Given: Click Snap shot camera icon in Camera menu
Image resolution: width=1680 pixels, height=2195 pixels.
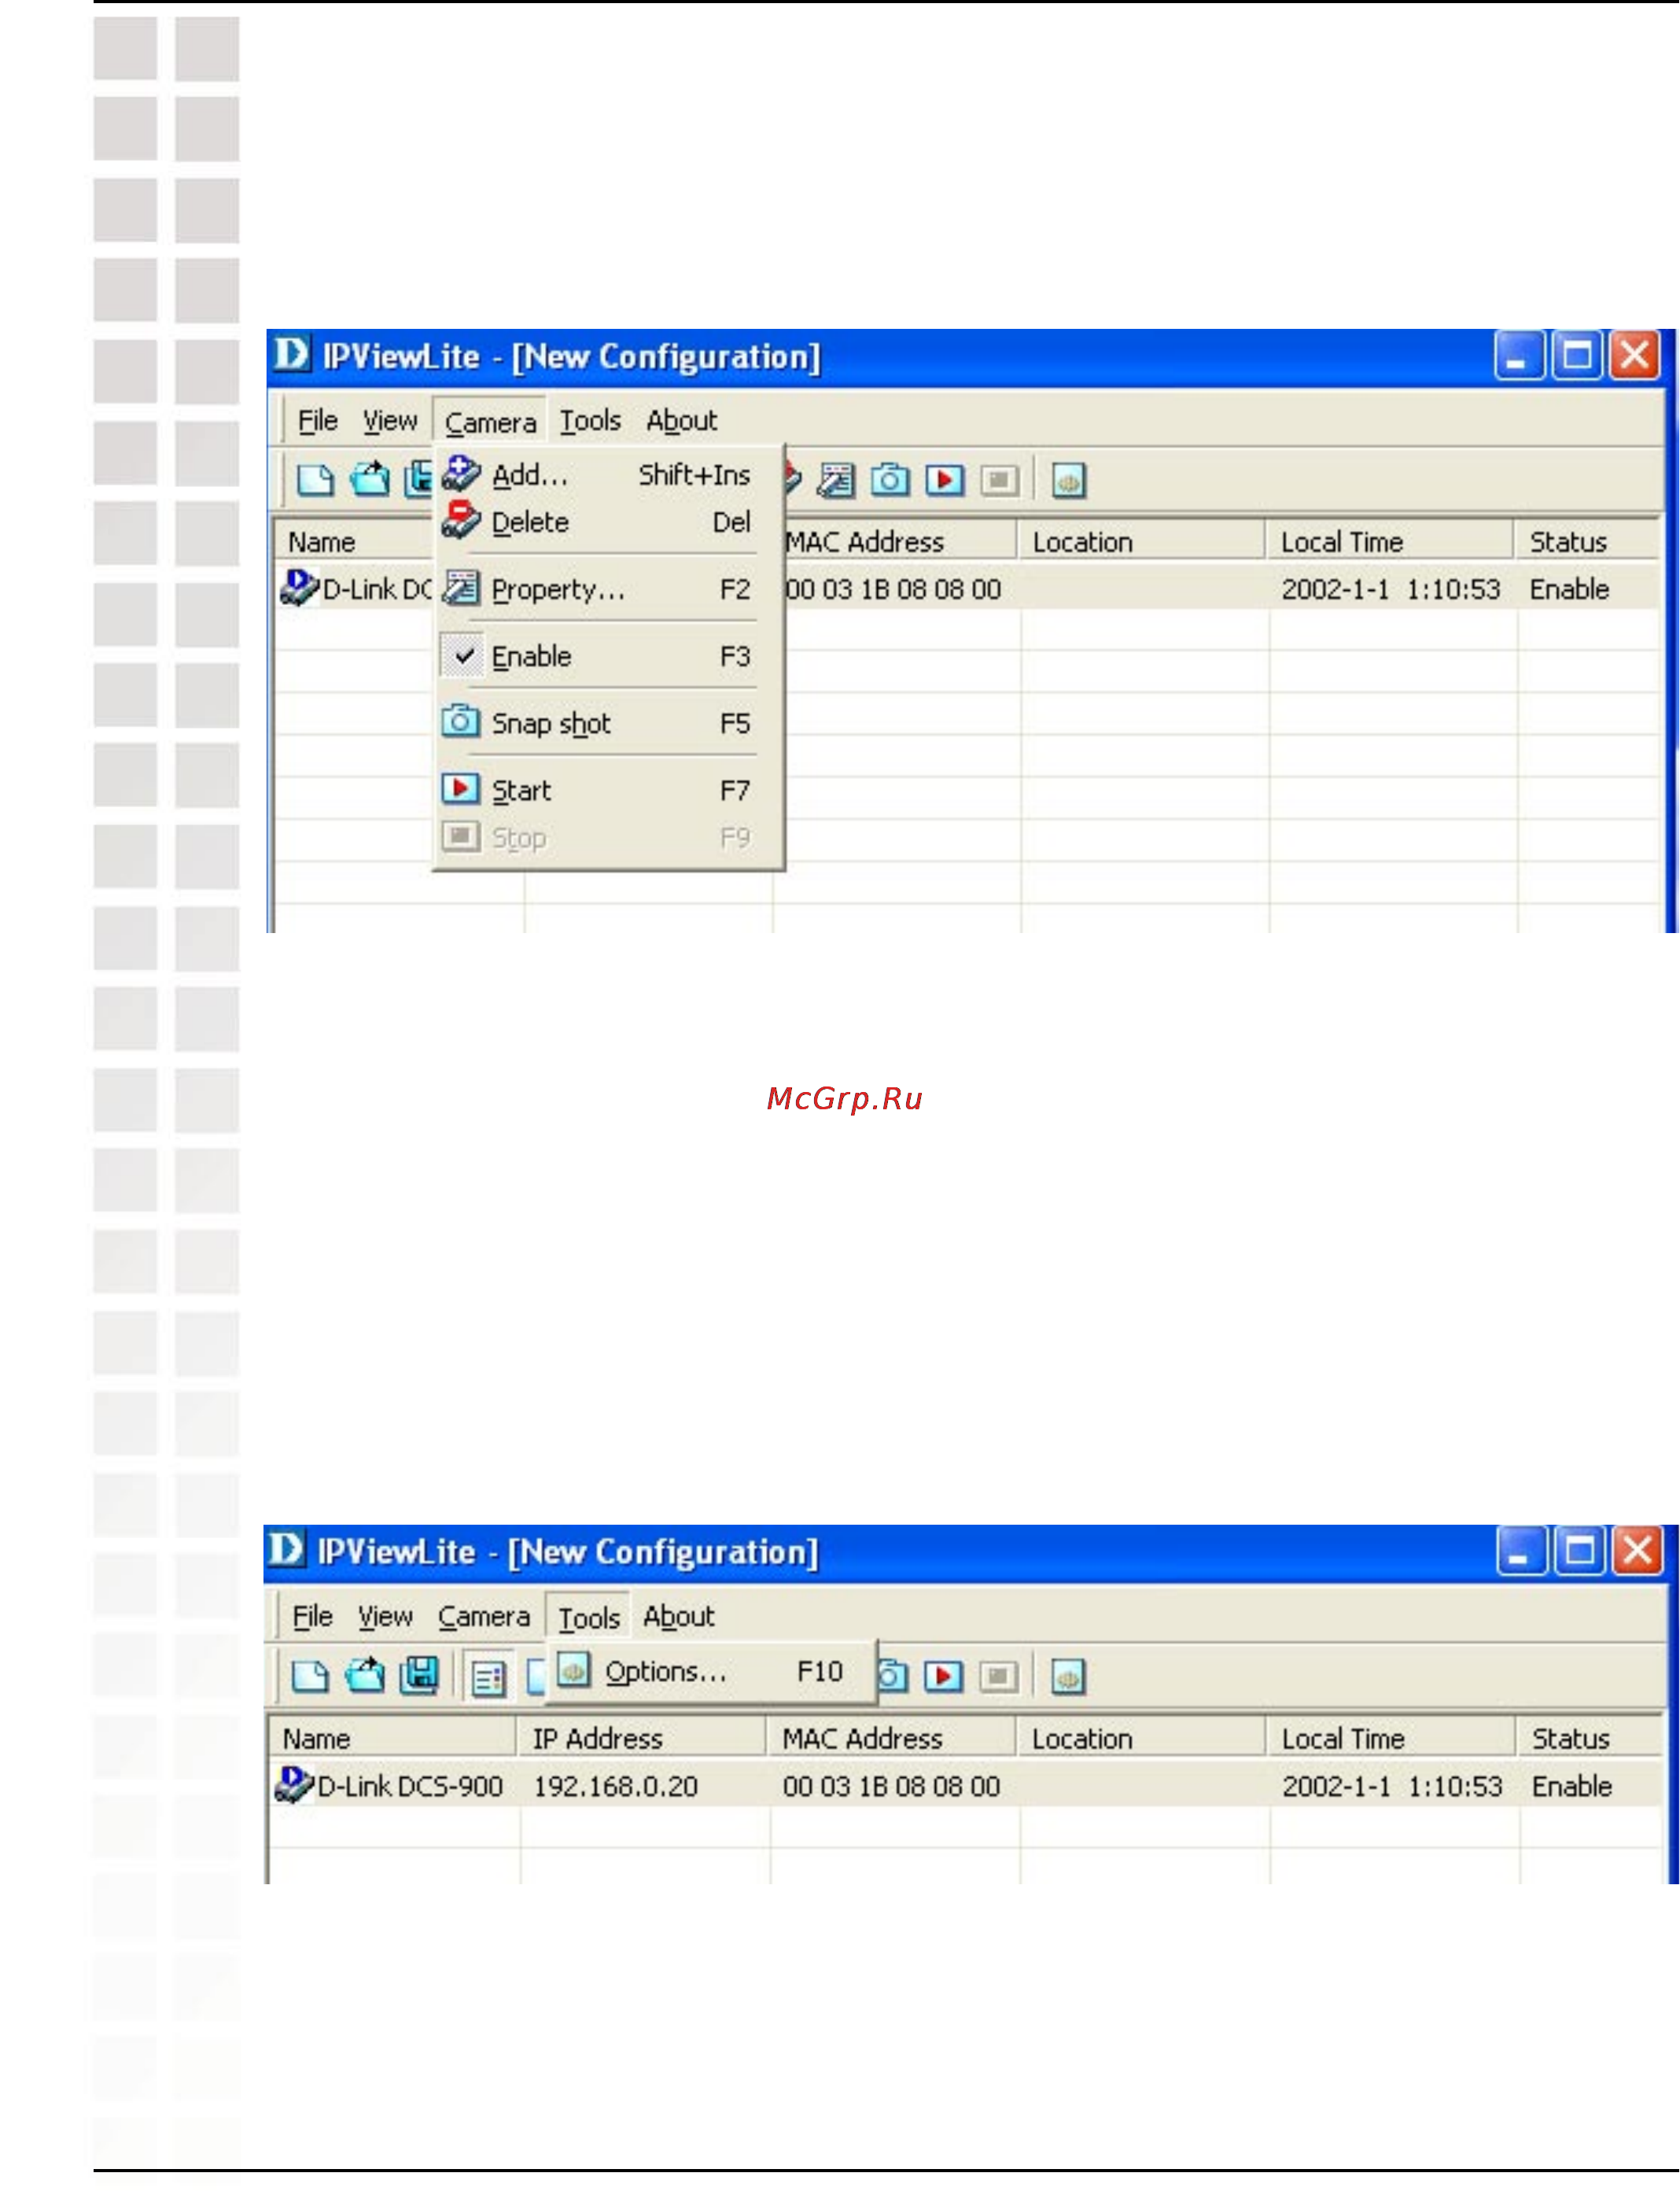Looking at the screenshot, I should (x=460, y=721).
